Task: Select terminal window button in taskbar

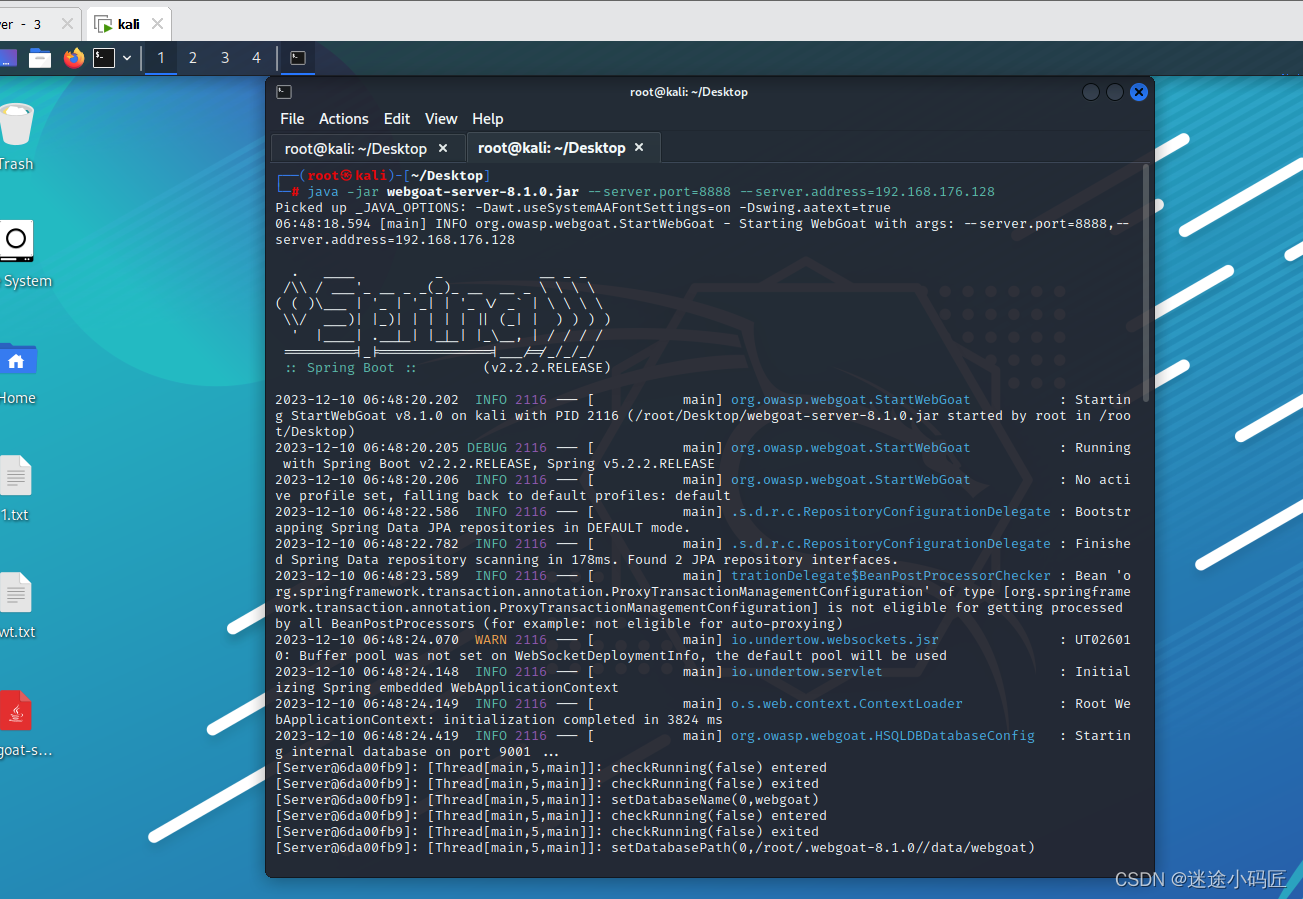Action: (x=298, y=58)
